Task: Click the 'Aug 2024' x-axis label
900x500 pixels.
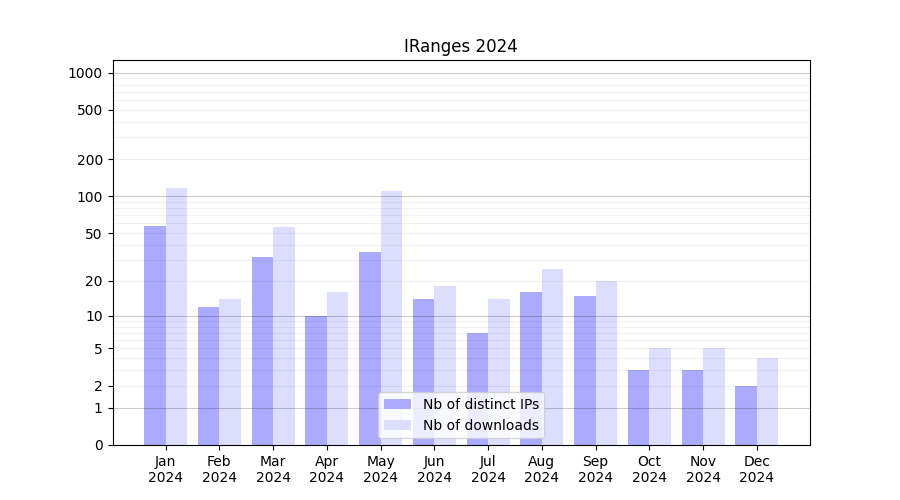Action: pyautogui.click(x=542, y=469)
